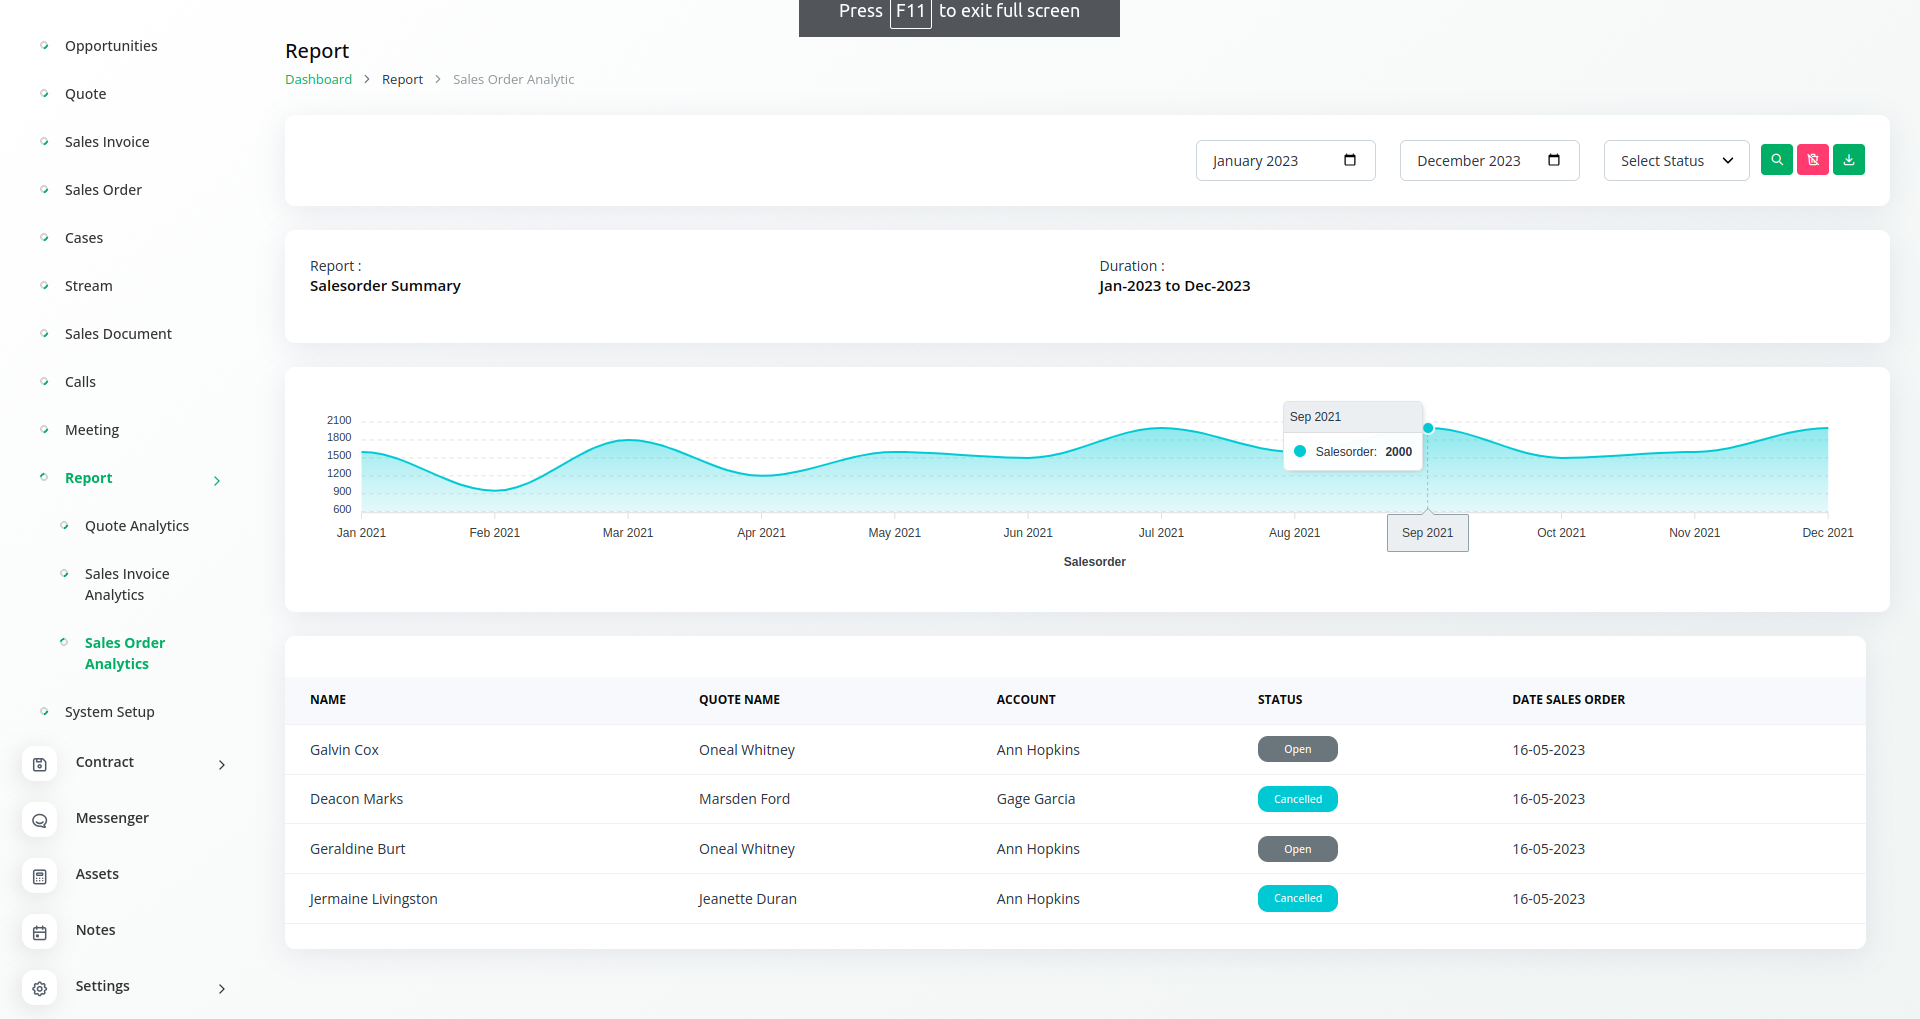
Task: Click the Contract sidebar icon
Action: [x=40, y=765]
